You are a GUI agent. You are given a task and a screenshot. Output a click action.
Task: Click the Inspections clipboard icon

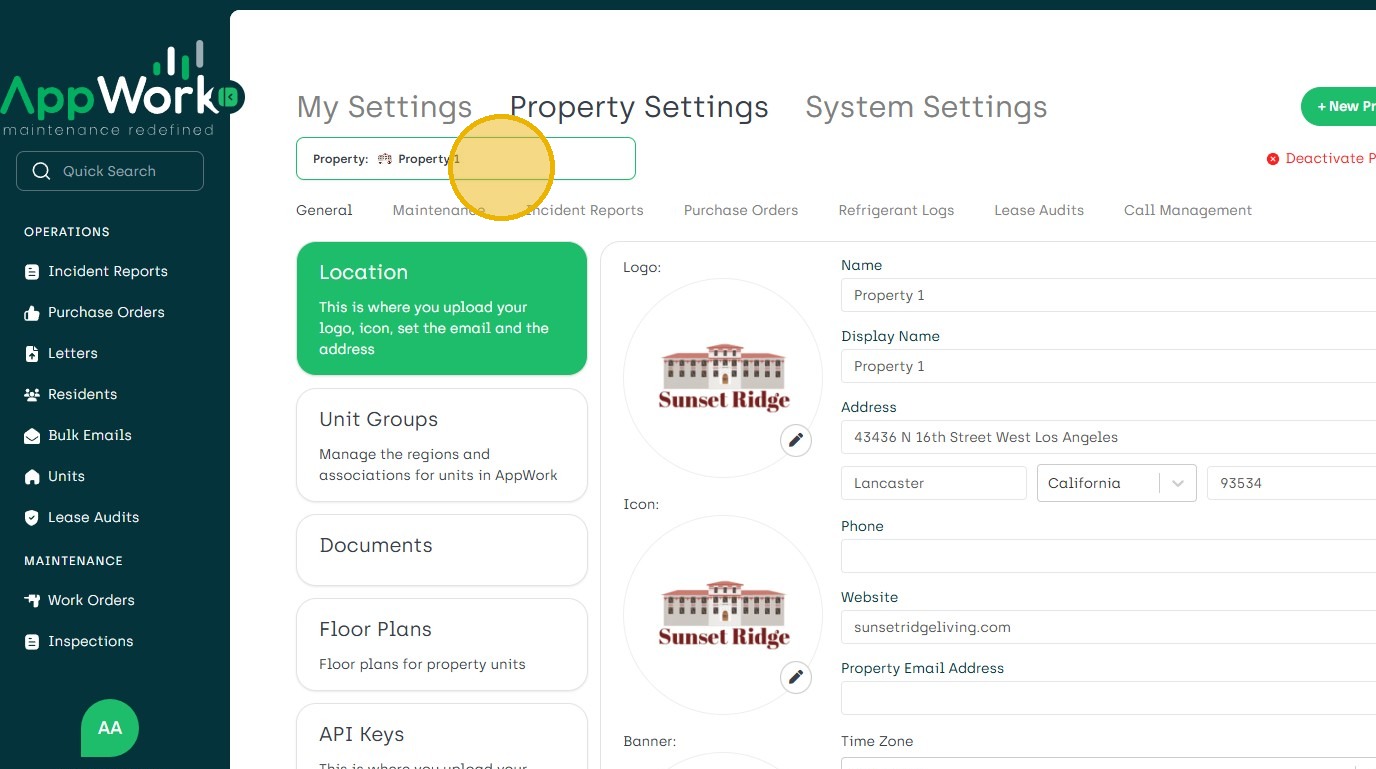tap(32, 642)
